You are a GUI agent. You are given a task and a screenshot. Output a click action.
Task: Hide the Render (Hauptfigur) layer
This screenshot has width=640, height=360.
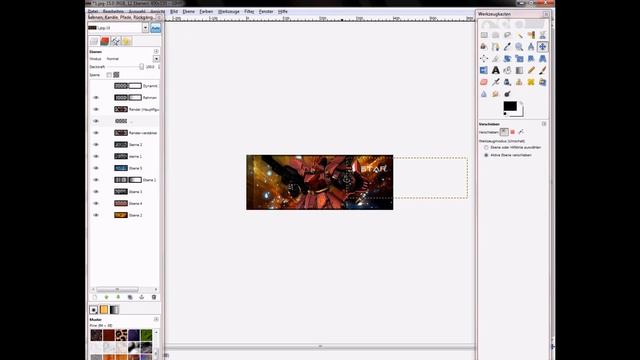coord(96,109)
